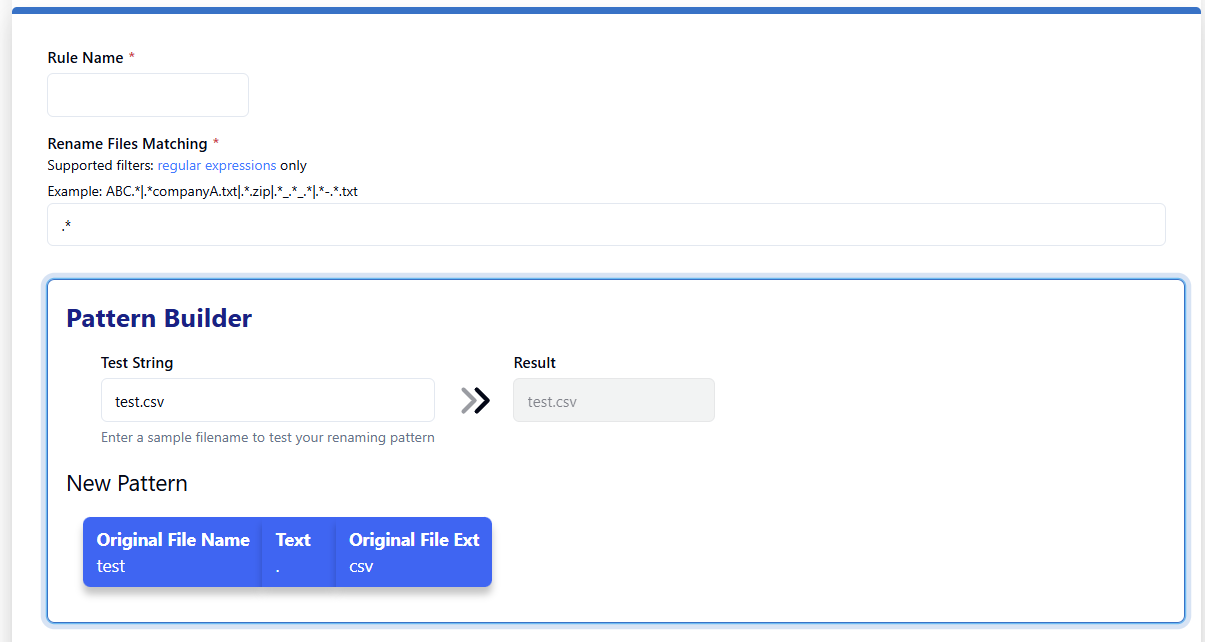This screenshot has width=1205, height=642.
Task: Click the greyed-out Result field
Action: pos(614,400)
